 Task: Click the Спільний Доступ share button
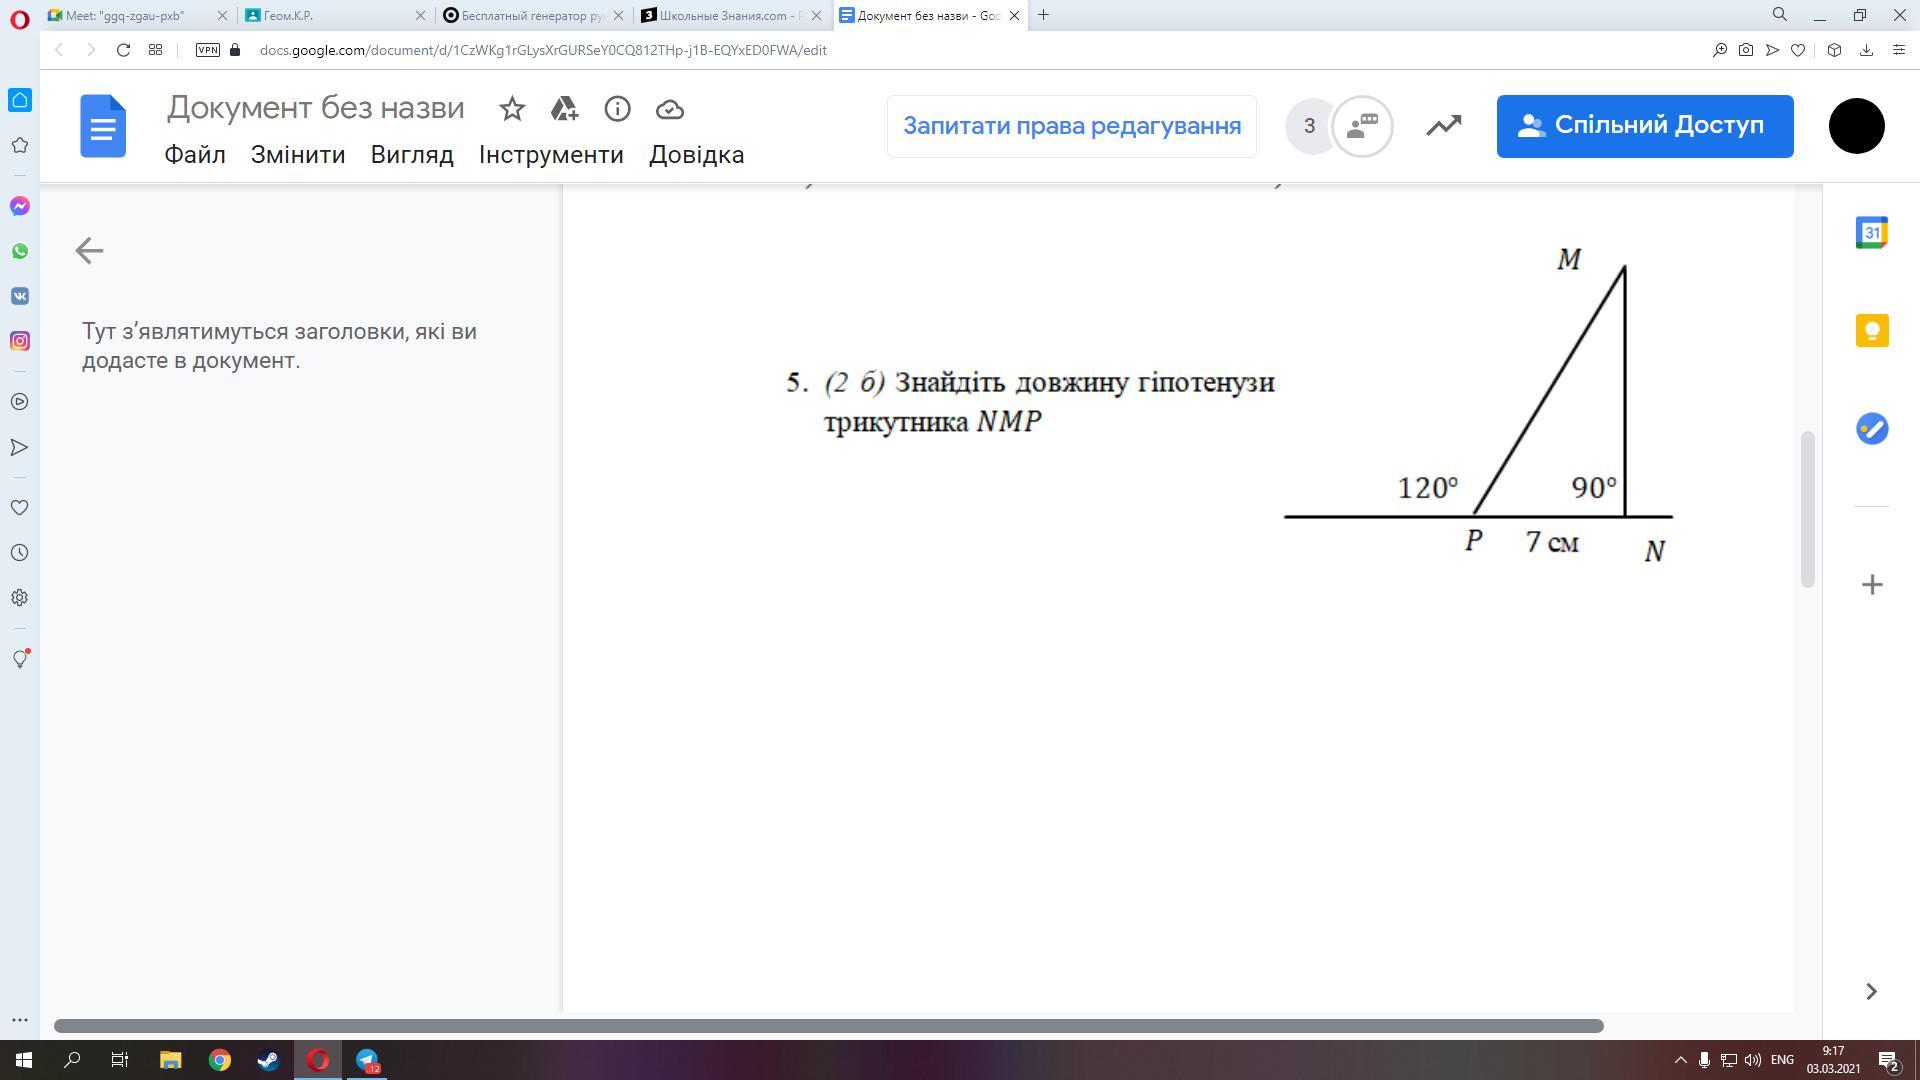tap(1644, 126)
